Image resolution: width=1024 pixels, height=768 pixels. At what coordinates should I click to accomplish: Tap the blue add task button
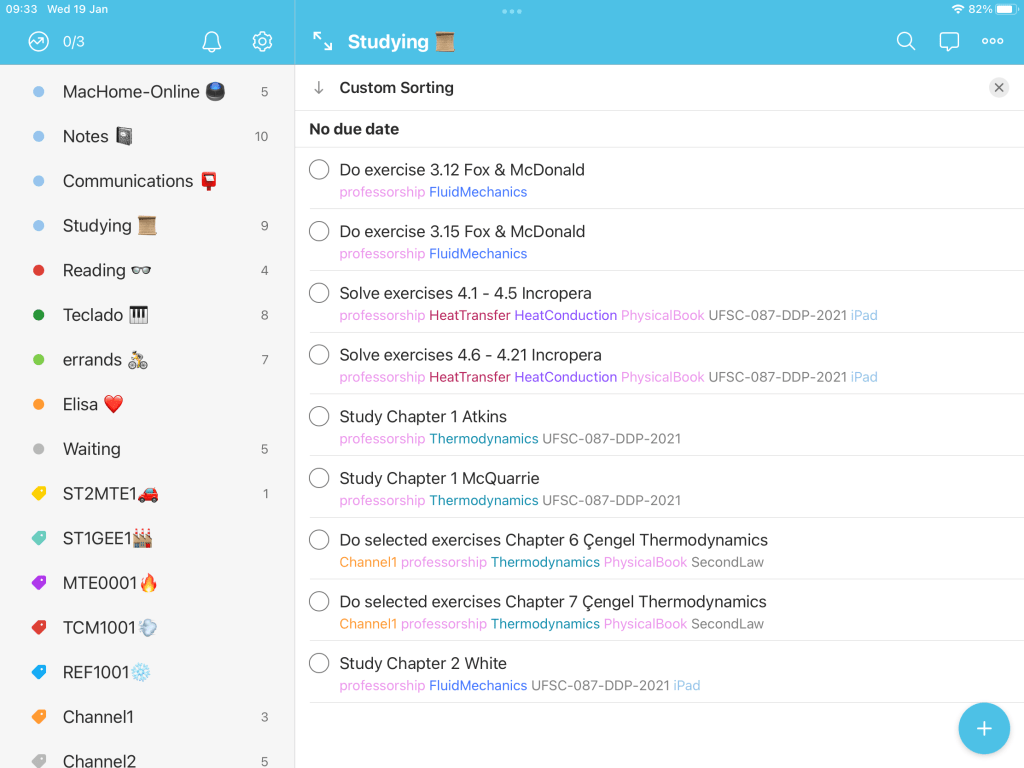(983, 728)
